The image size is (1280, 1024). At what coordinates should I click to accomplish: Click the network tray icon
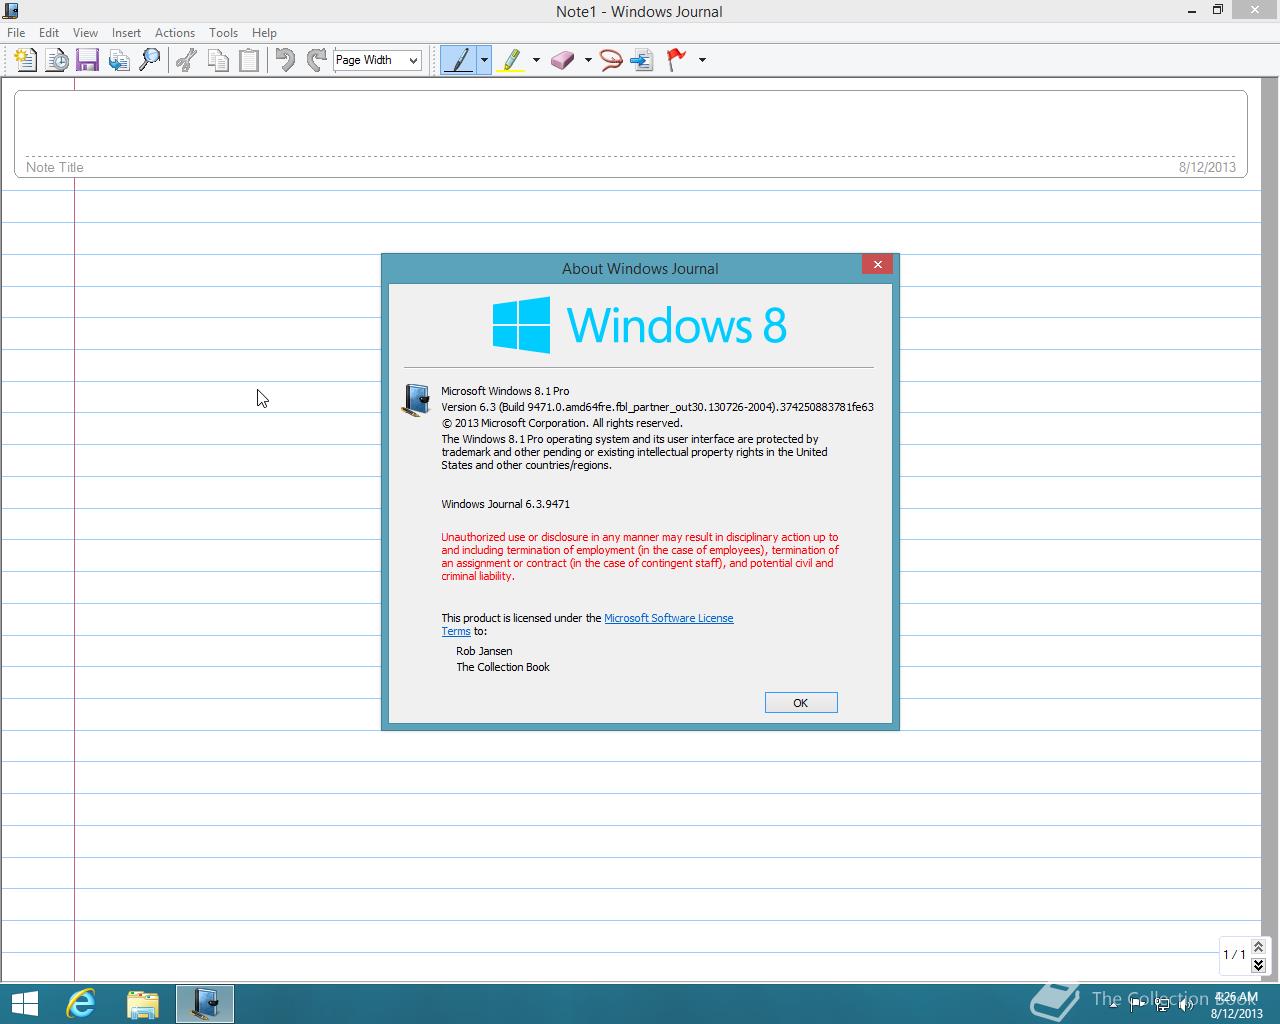tap(1160, 1005)
